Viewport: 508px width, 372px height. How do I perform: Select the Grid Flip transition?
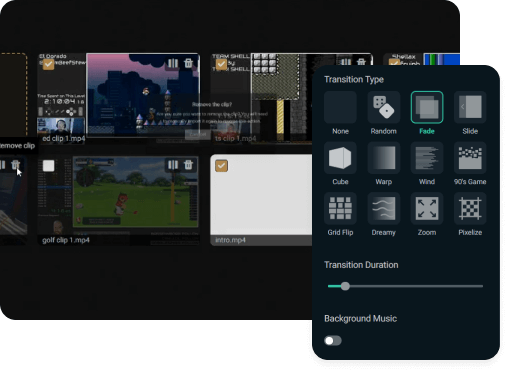pos(340,209)
